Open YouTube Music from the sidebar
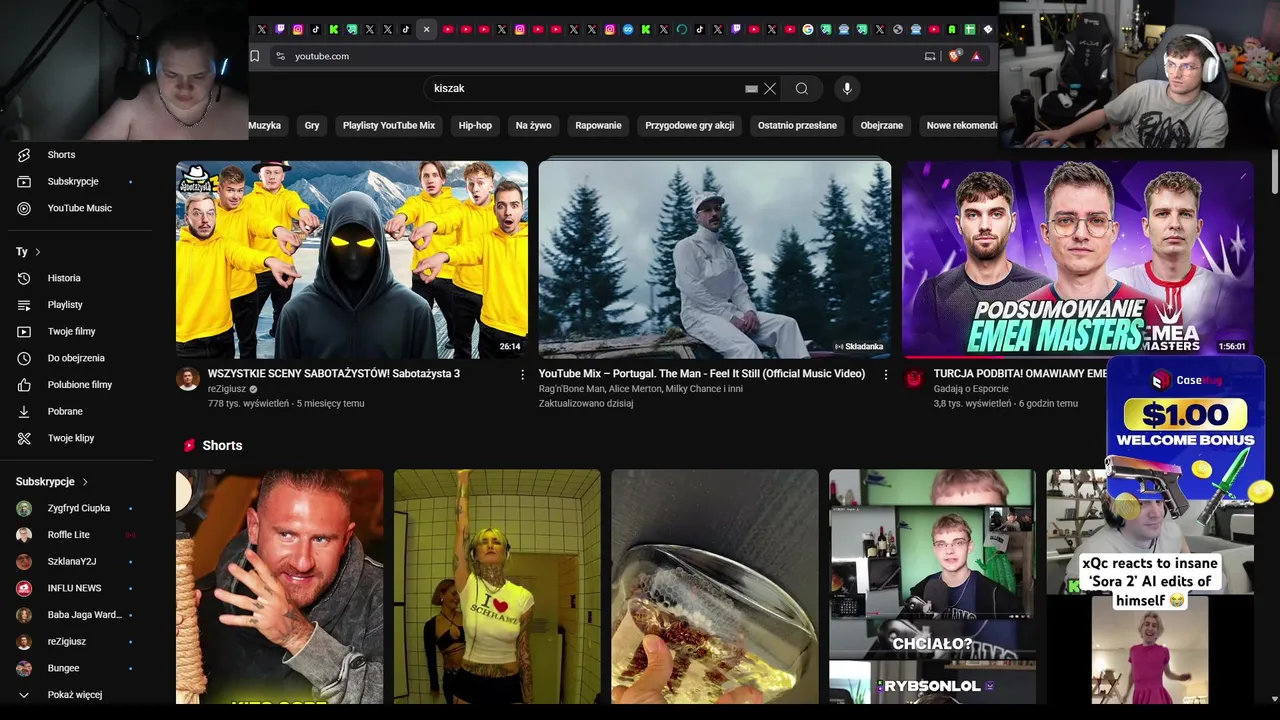The width and height of the screenshot is (1280, 720). point(79,208)
